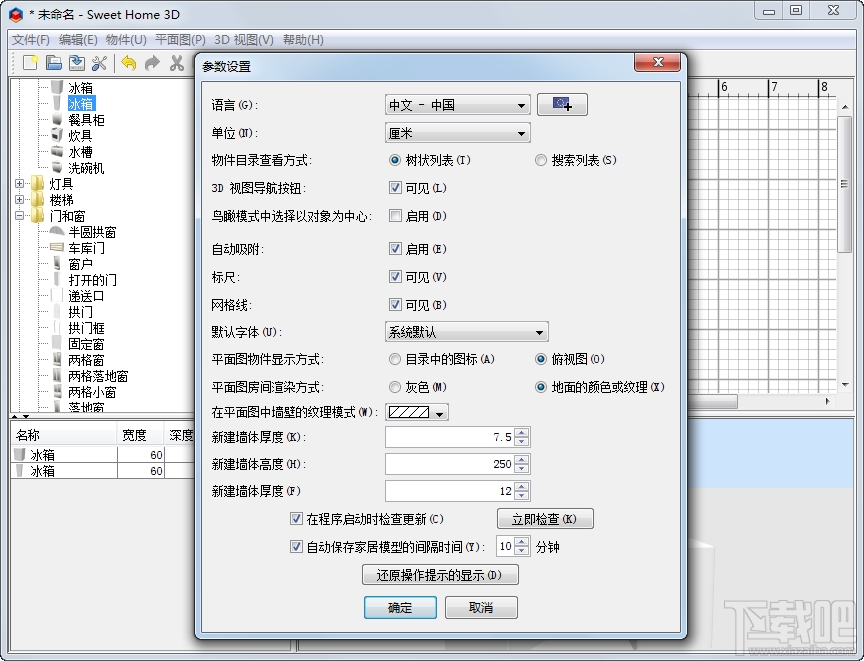
Task: Toggle 标尺 可见 checkbox
Action: 395,277
